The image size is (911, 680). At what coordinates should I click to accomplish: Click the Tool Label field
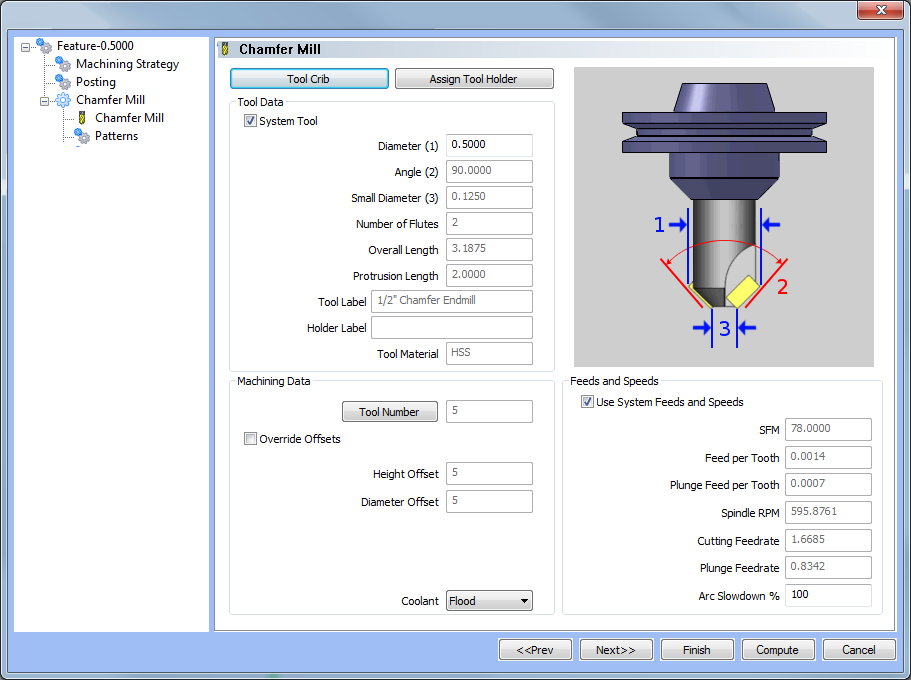pos(452,301)
